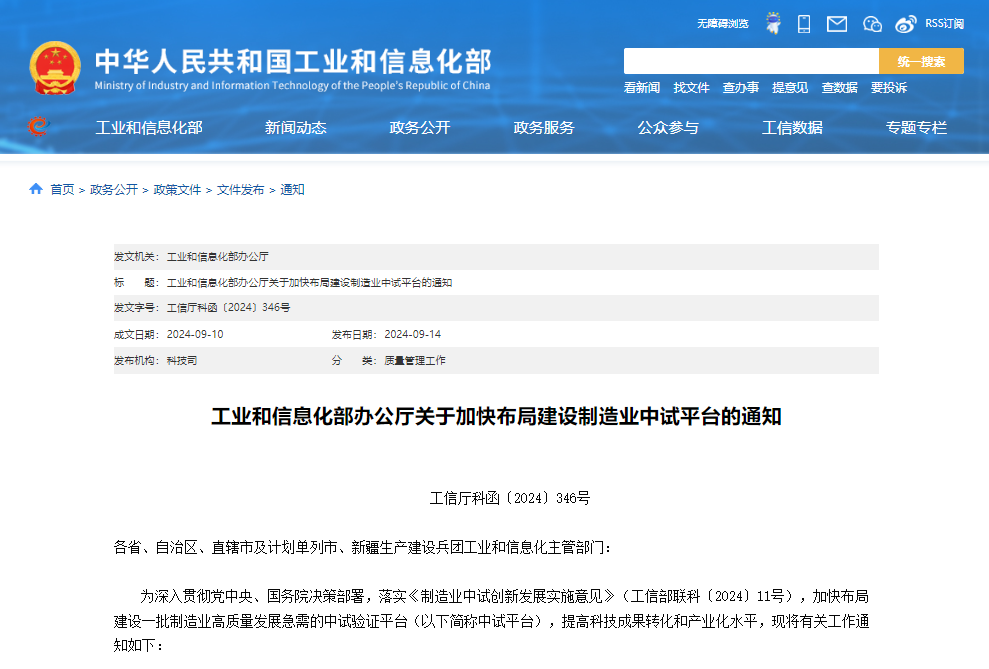Open the 无障碍浏览 accessibility link
Image resolution: width=989 pixels, height=669 pixels.
(721, 23)
